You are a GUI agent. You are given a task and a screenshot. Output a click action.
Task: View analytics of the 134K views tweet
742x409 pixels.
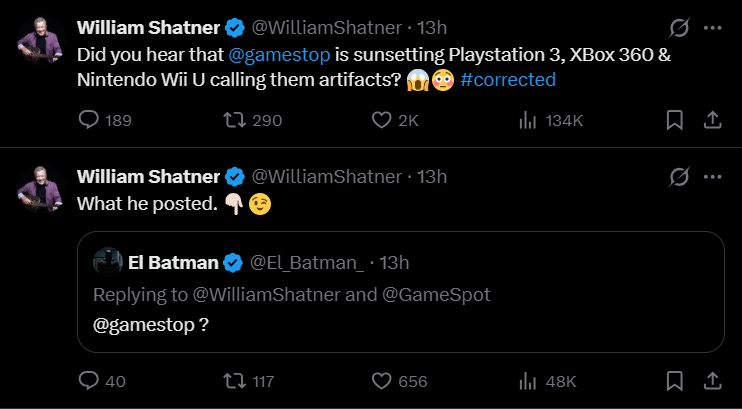pyautogui.click(x=527, y=120)
